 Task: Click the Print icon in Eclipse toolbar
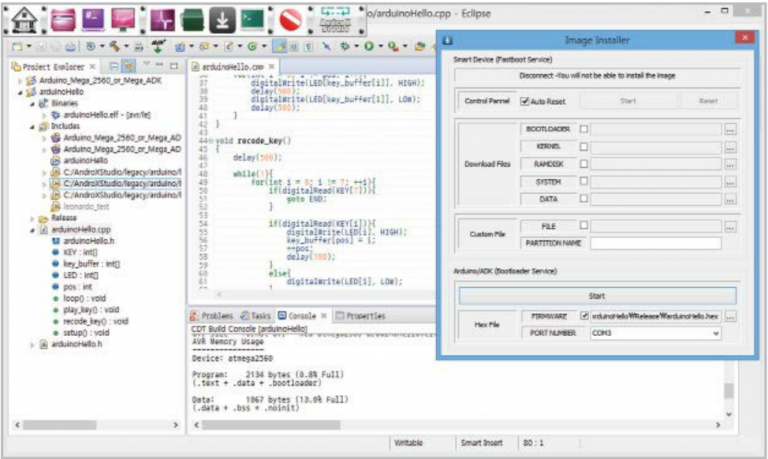[x=71, y=47]
